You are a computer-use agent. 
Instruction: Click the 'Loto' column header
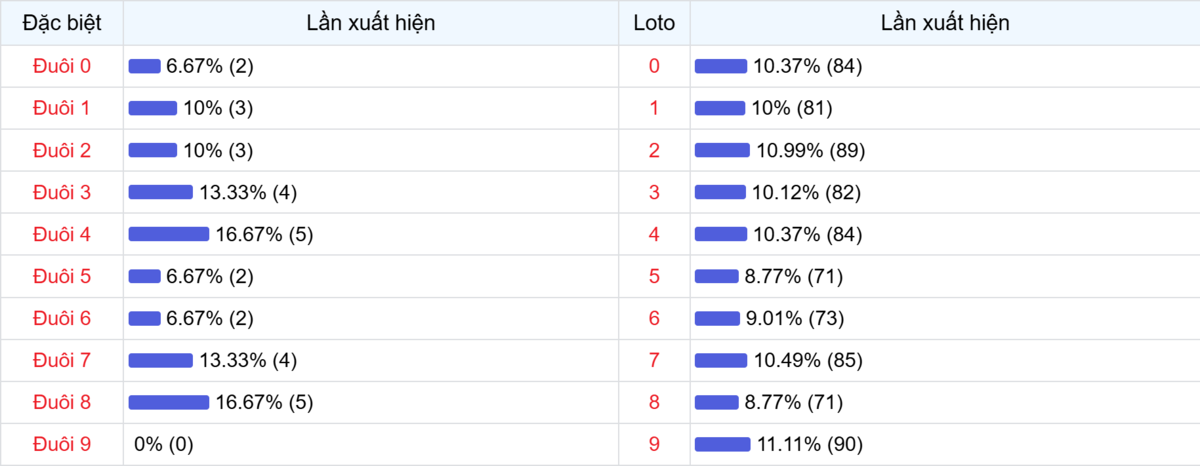tap(654, 23)
